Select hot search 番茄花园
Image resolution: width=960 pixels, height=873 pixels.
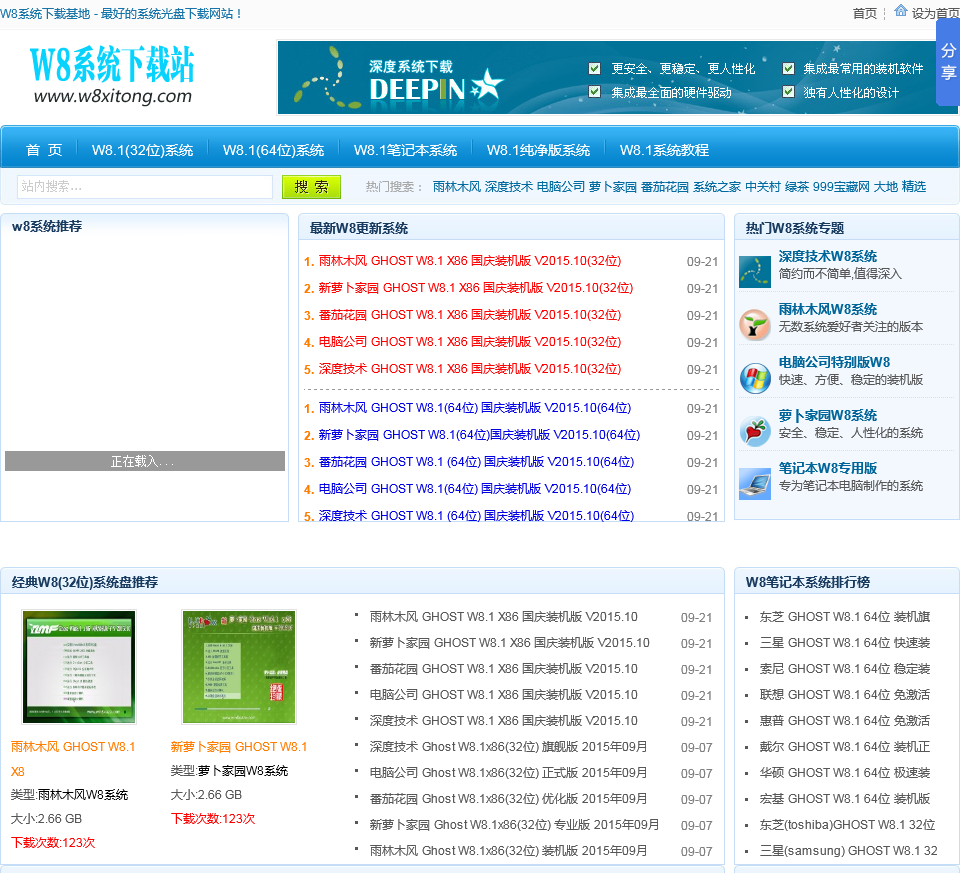click(665, 187)
